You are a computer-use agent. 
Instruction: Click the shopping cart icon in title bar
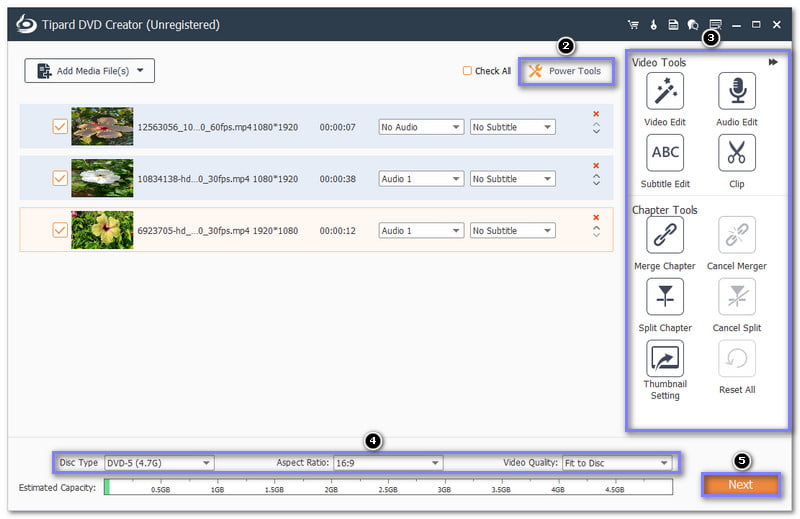[633, 24]
